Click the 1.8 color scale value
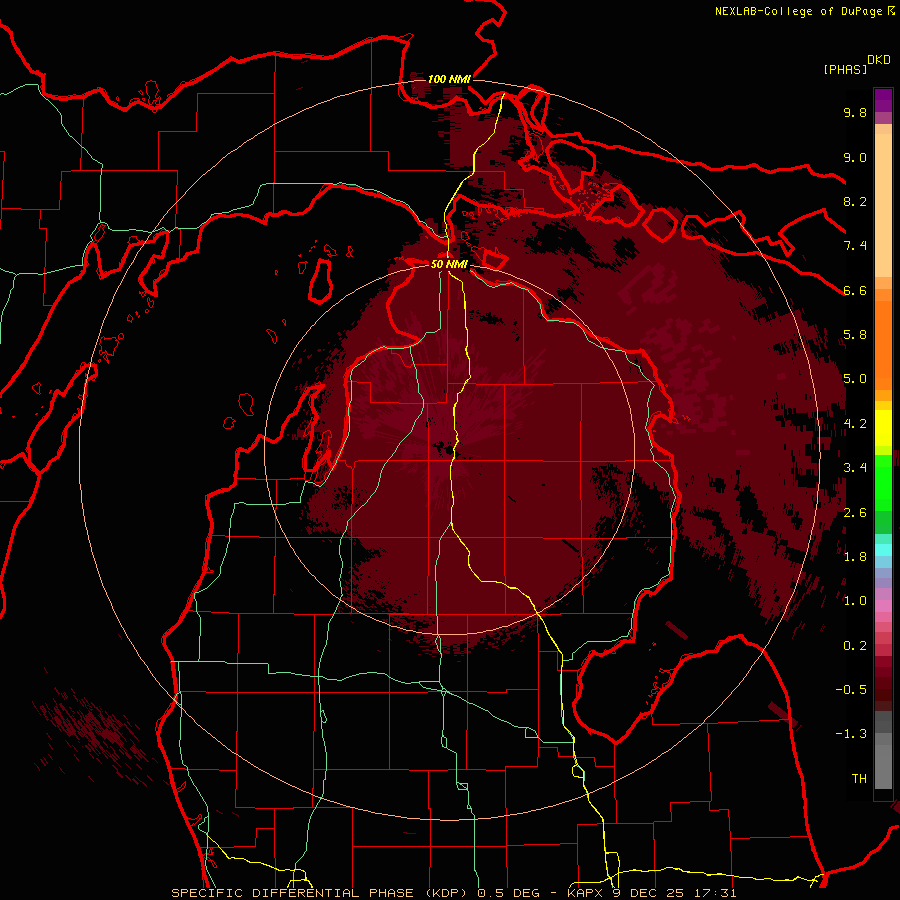 855,557
